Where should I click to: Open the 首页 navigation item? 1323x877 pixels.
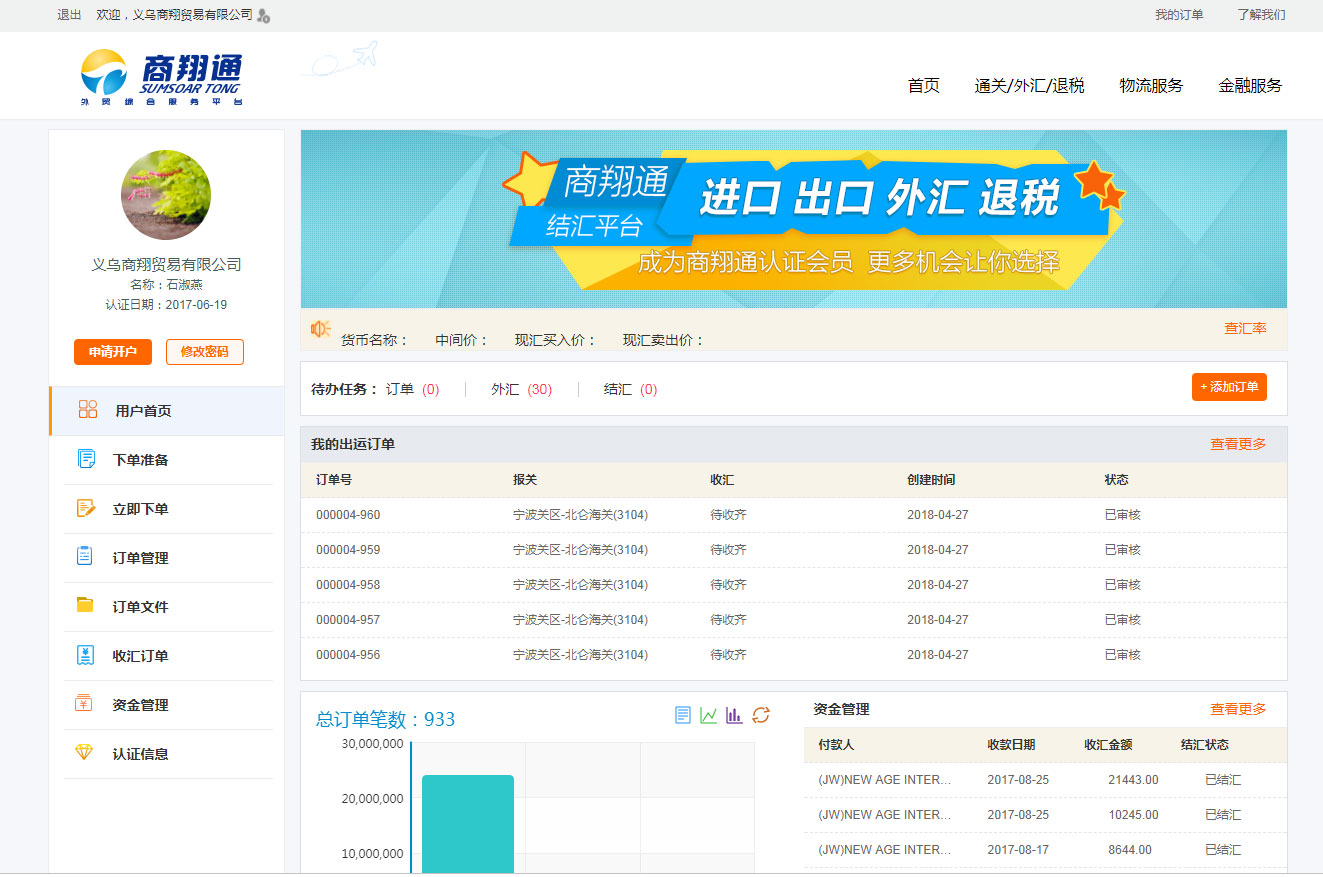point(924,86)
